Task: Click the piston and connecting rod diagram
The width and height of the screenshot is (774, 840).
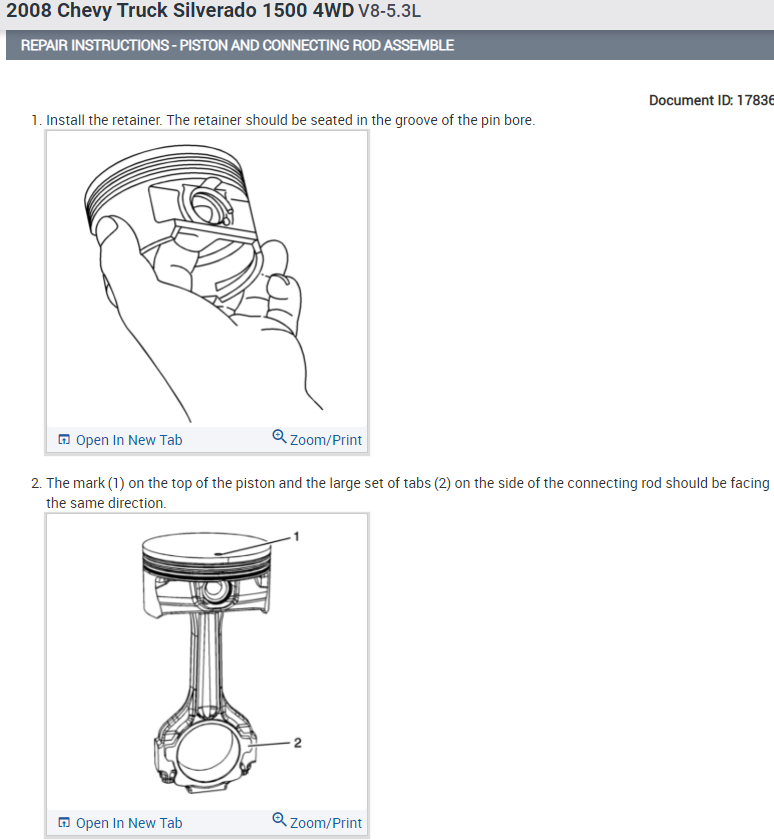Action: click(x=207, y=662)
